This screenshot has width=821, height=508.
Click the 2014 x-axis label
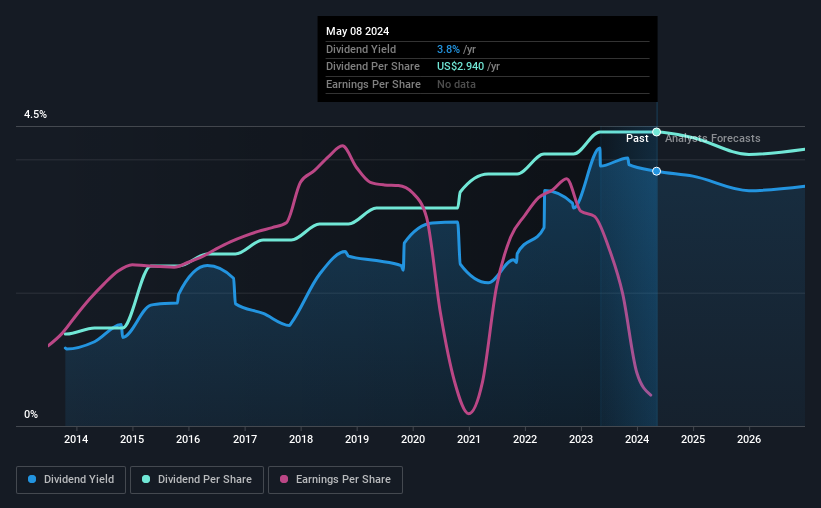76,439
